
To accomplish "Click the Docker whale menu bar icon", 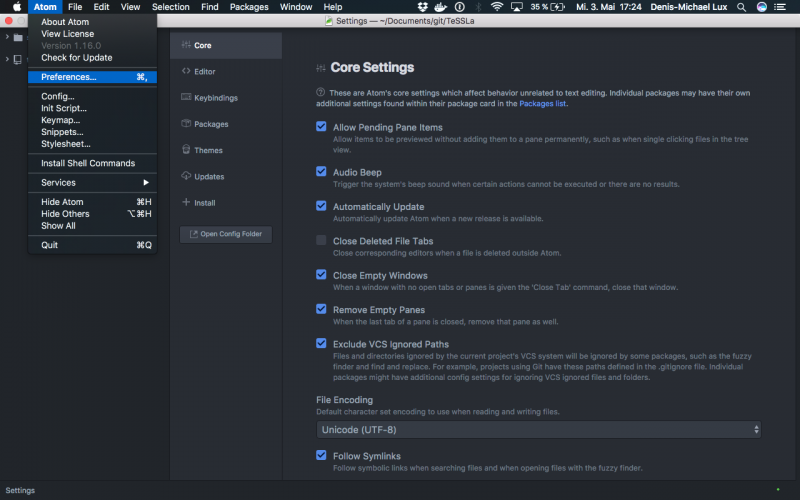I will tap(440, 7).
